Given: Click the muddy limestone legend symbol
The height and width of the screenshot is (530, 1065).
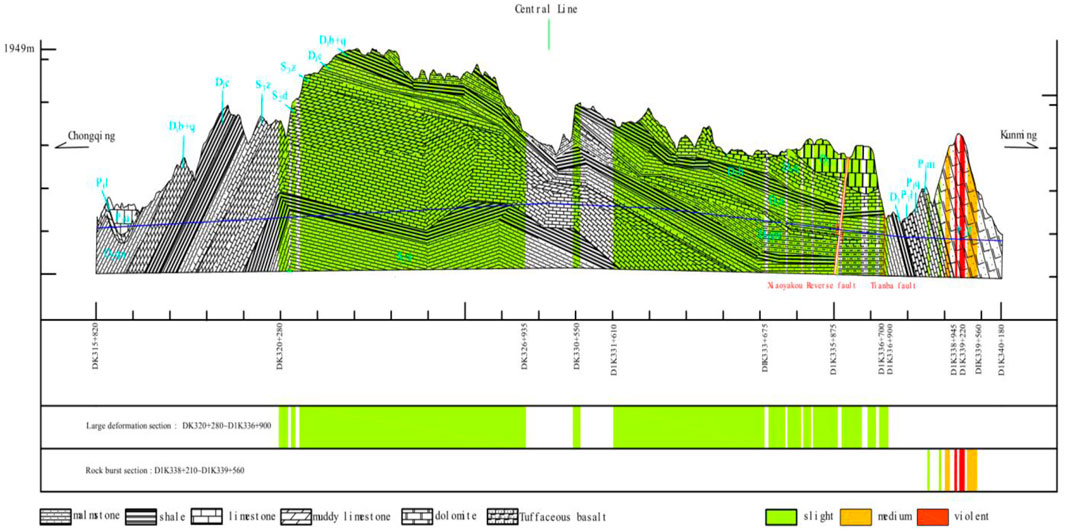Looking at the screenshot, I should pos(296,516).
